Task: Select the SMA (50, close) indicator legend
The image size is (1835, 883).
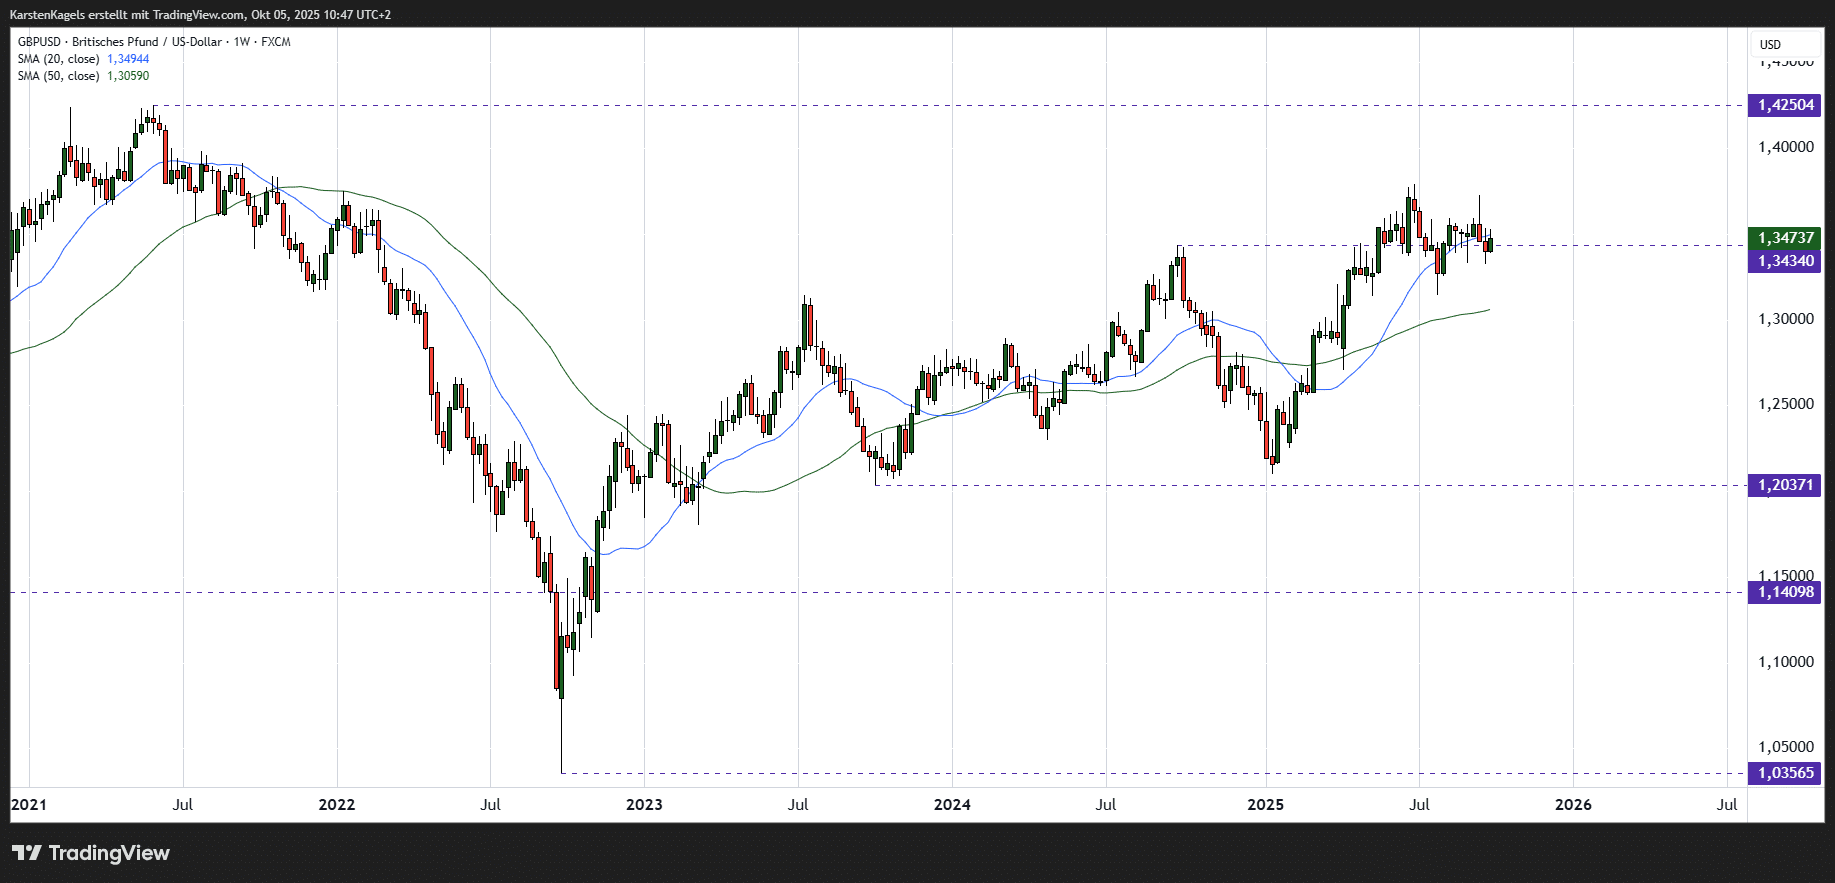Action: click(x=58, y=76)
